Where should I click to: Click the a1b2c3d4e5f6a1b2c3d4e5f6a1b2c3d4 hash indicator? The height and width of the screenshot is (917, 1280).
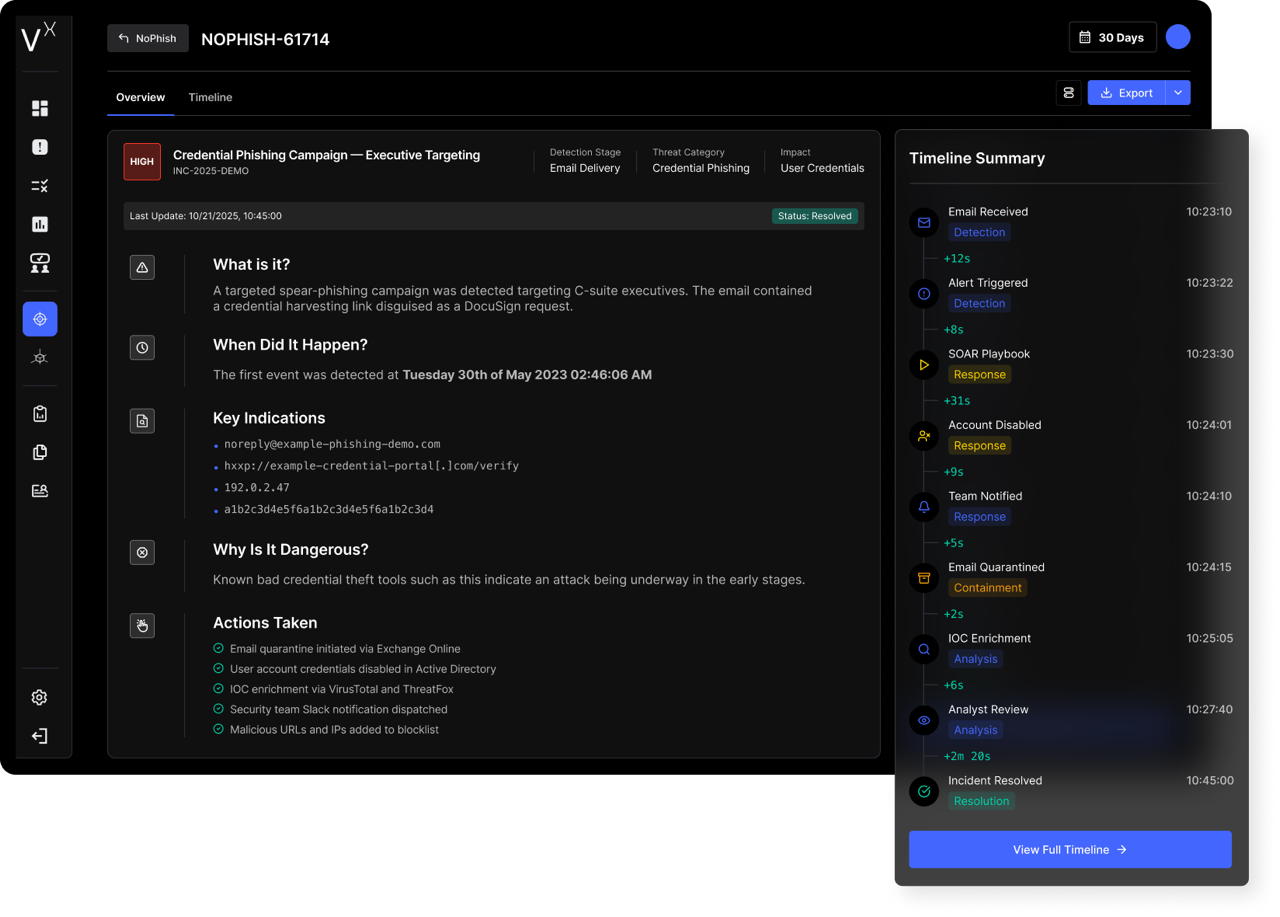(329, 510)
